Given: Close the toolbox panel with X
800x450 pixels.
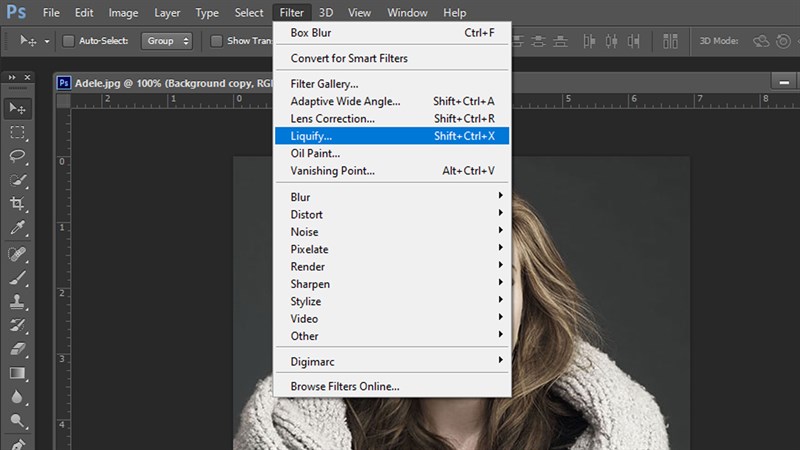Looking at the screenshot, I should (28, 77).
